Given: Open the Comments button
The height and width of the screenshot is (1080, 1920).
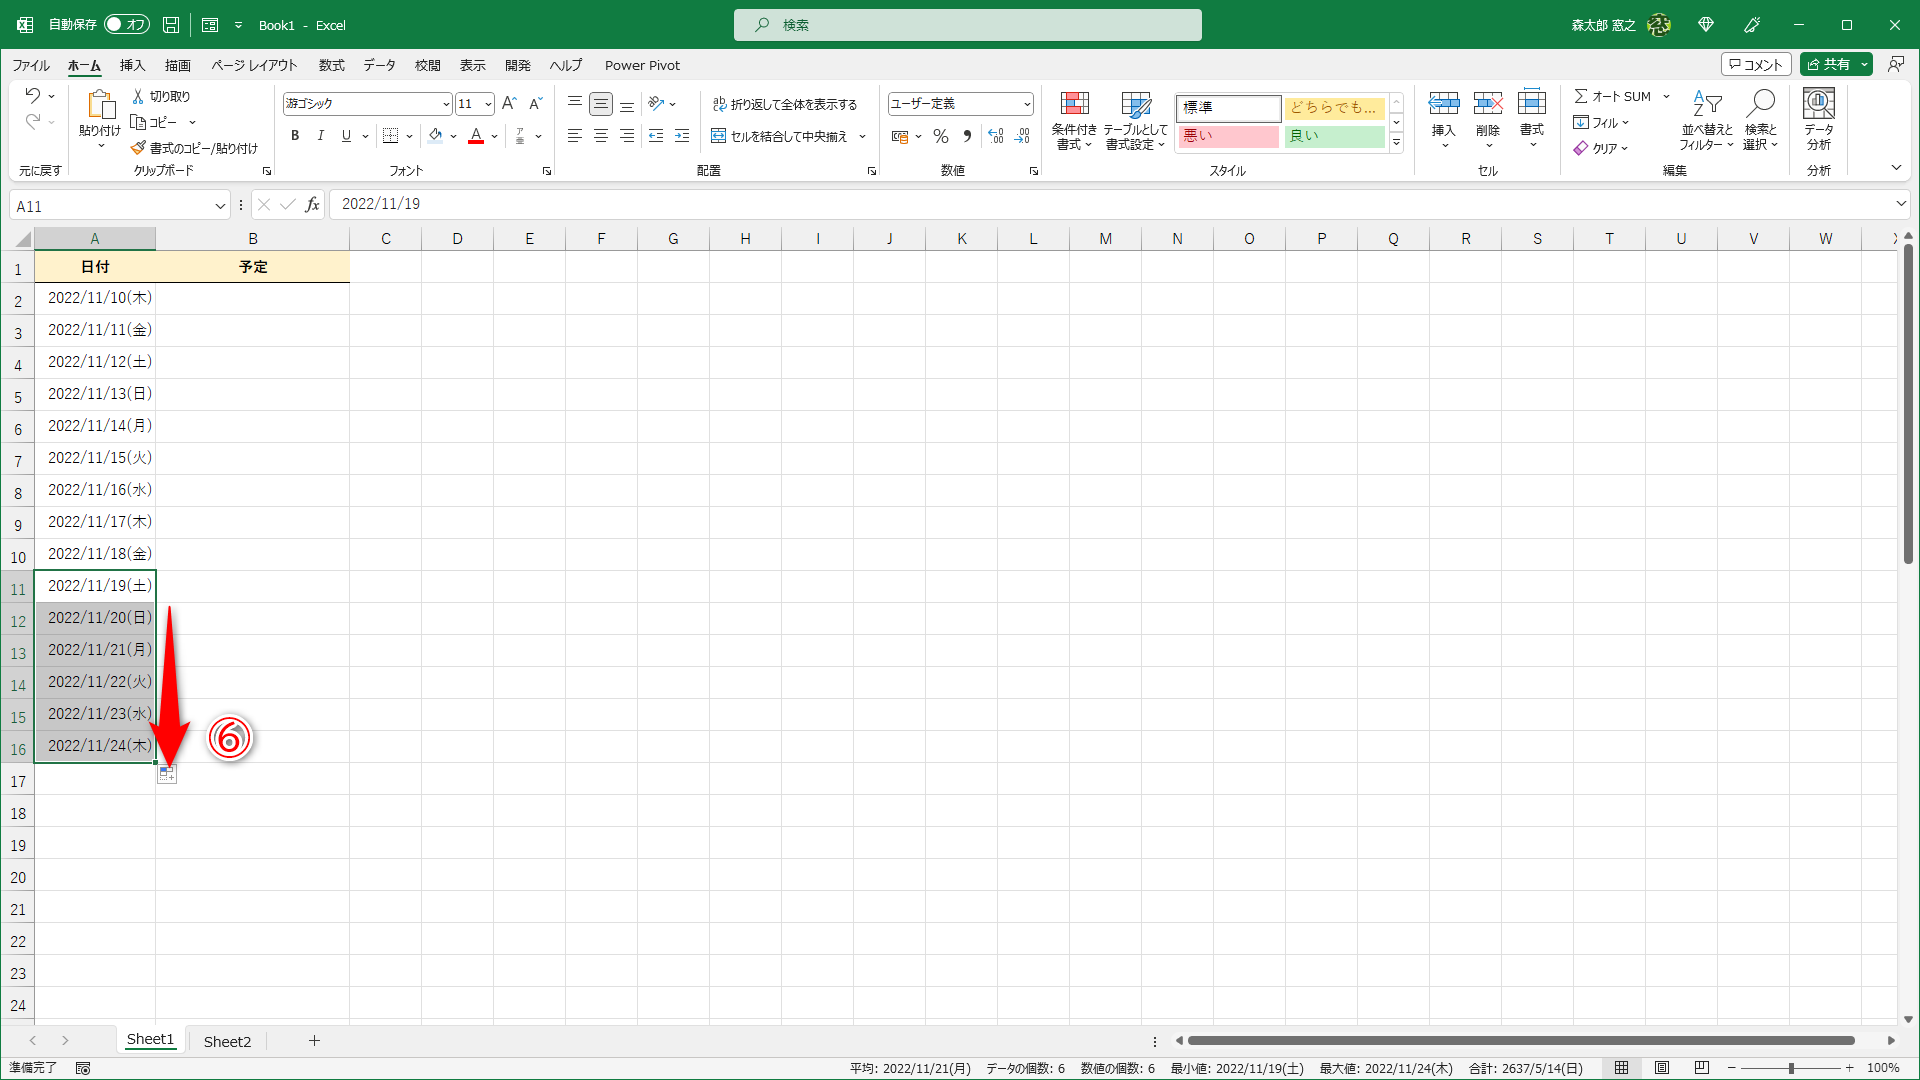Looking at the screenshot, I should (x=1756, y=64).
